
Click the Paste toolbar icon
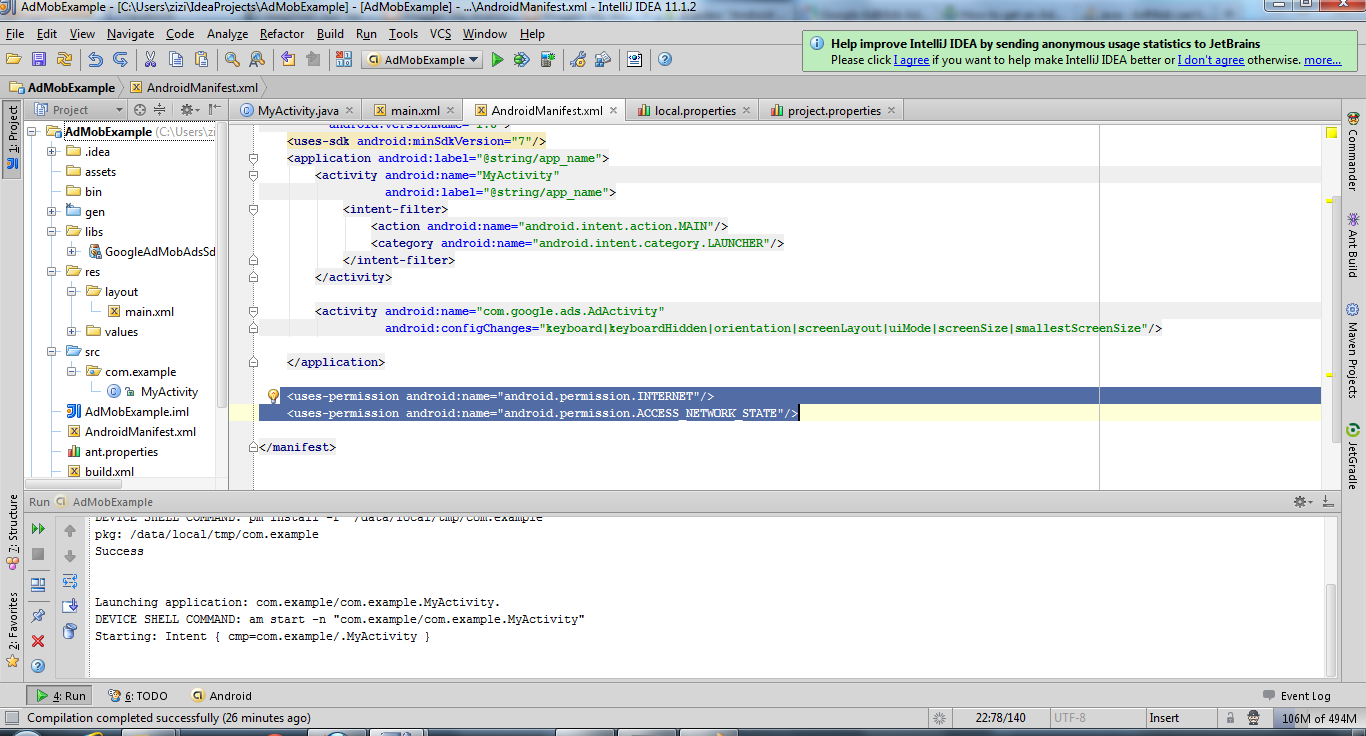click(202, 60)
